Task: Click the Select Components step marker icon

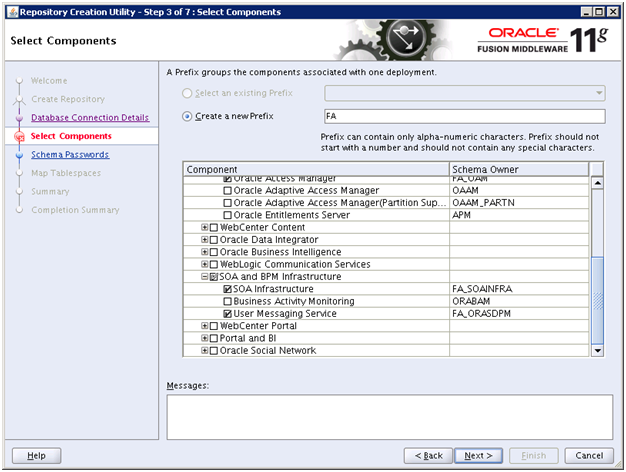Action: (19, 137)
